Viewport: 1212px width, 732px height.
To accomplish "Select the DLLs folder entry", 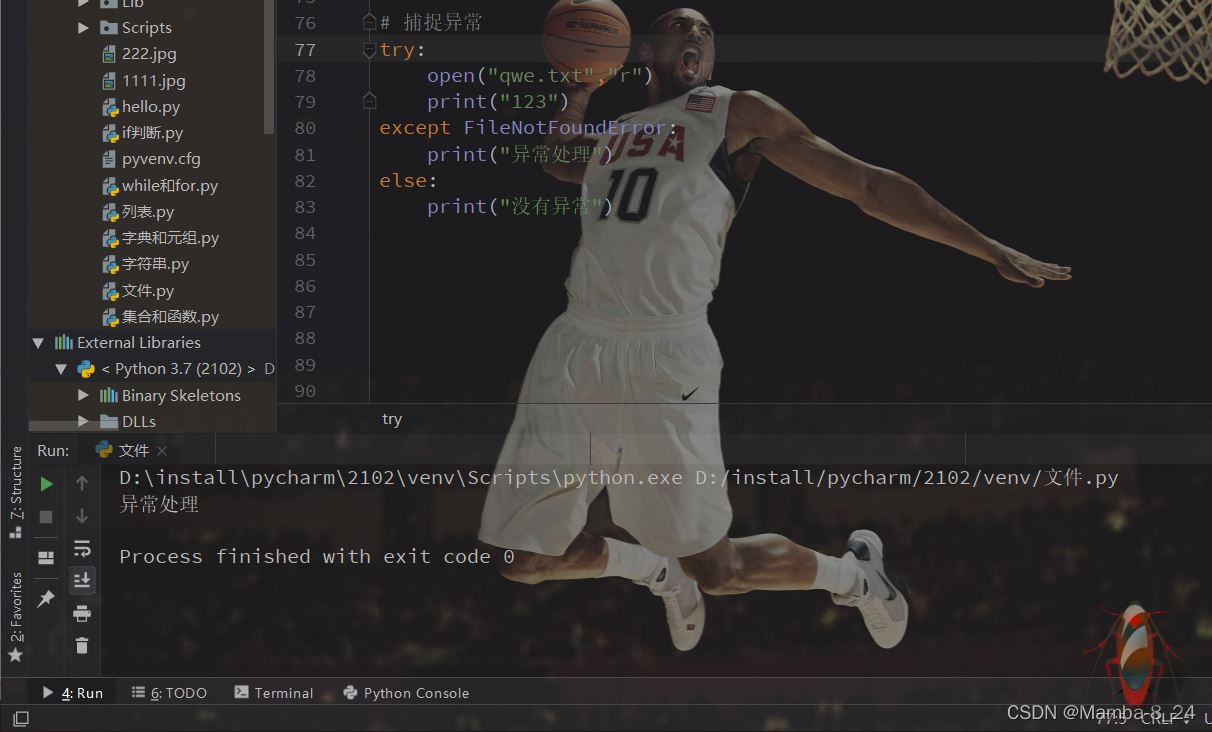I will coord(139,422).
